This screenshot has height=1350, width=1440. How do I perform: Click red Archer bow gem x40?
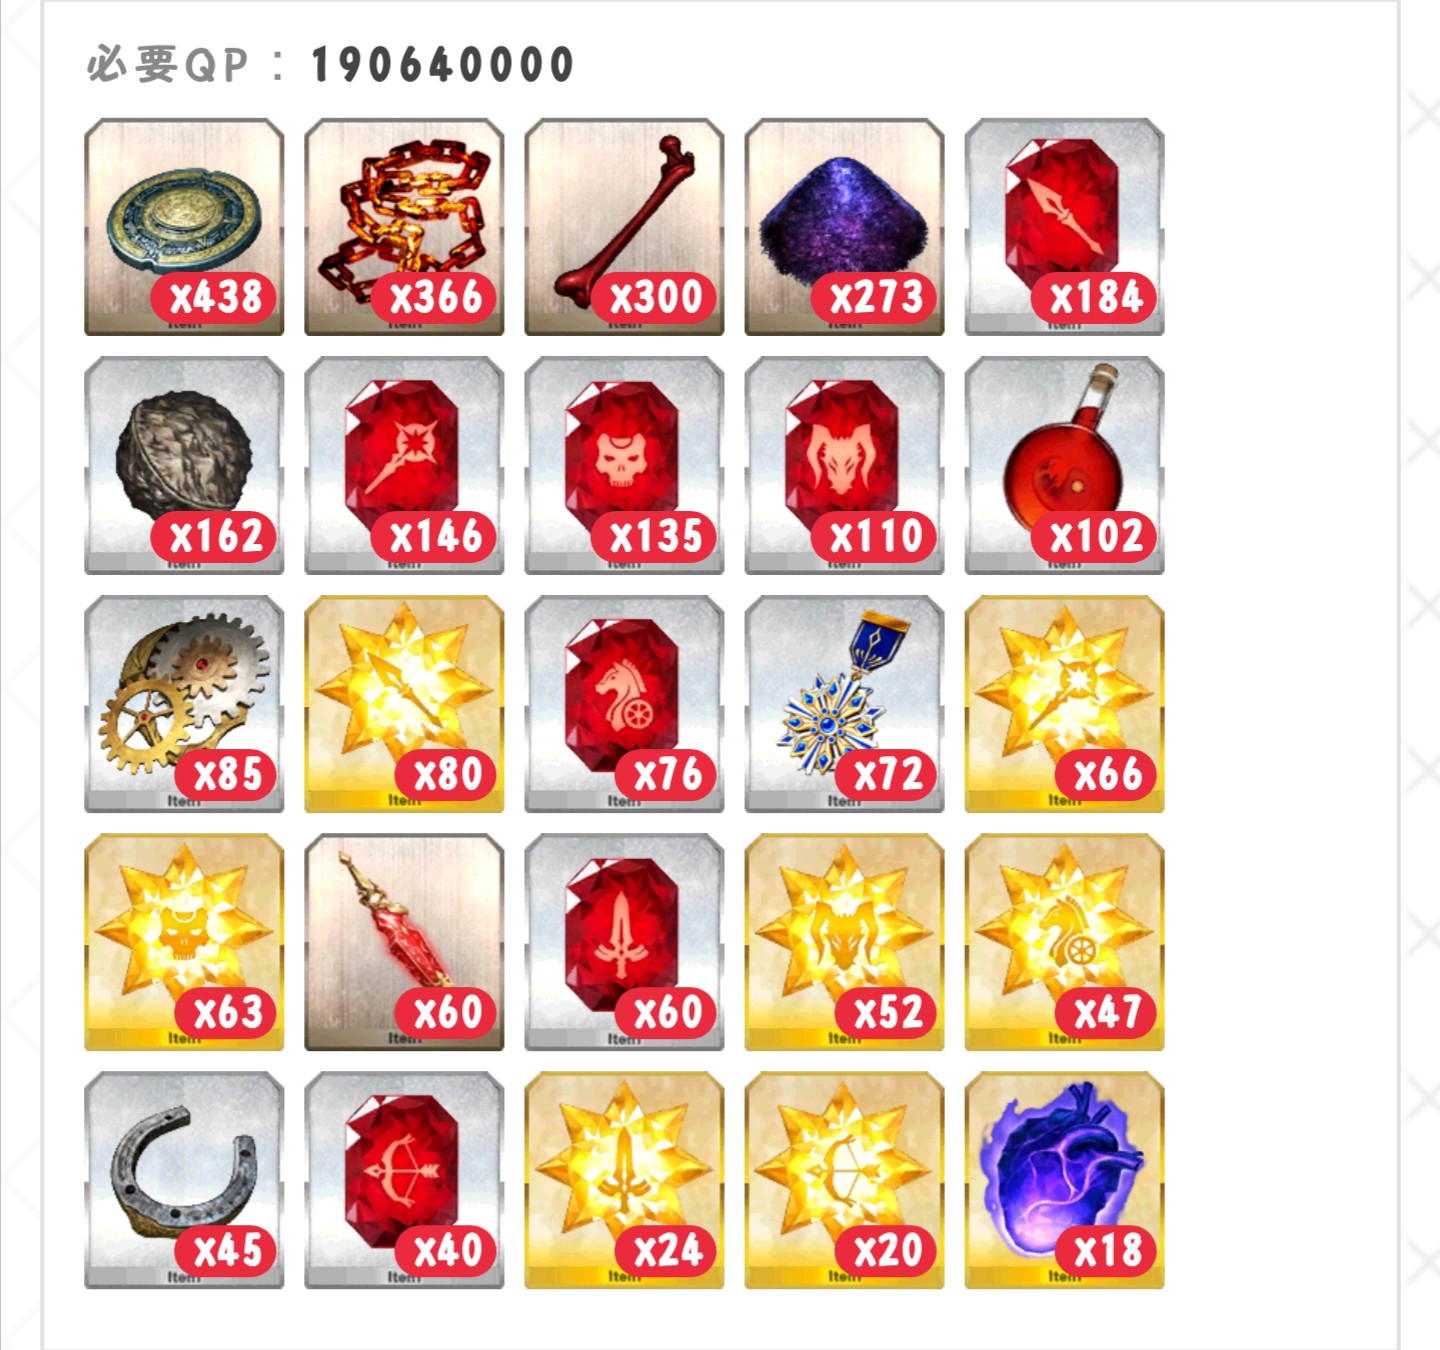[404, 1180]
